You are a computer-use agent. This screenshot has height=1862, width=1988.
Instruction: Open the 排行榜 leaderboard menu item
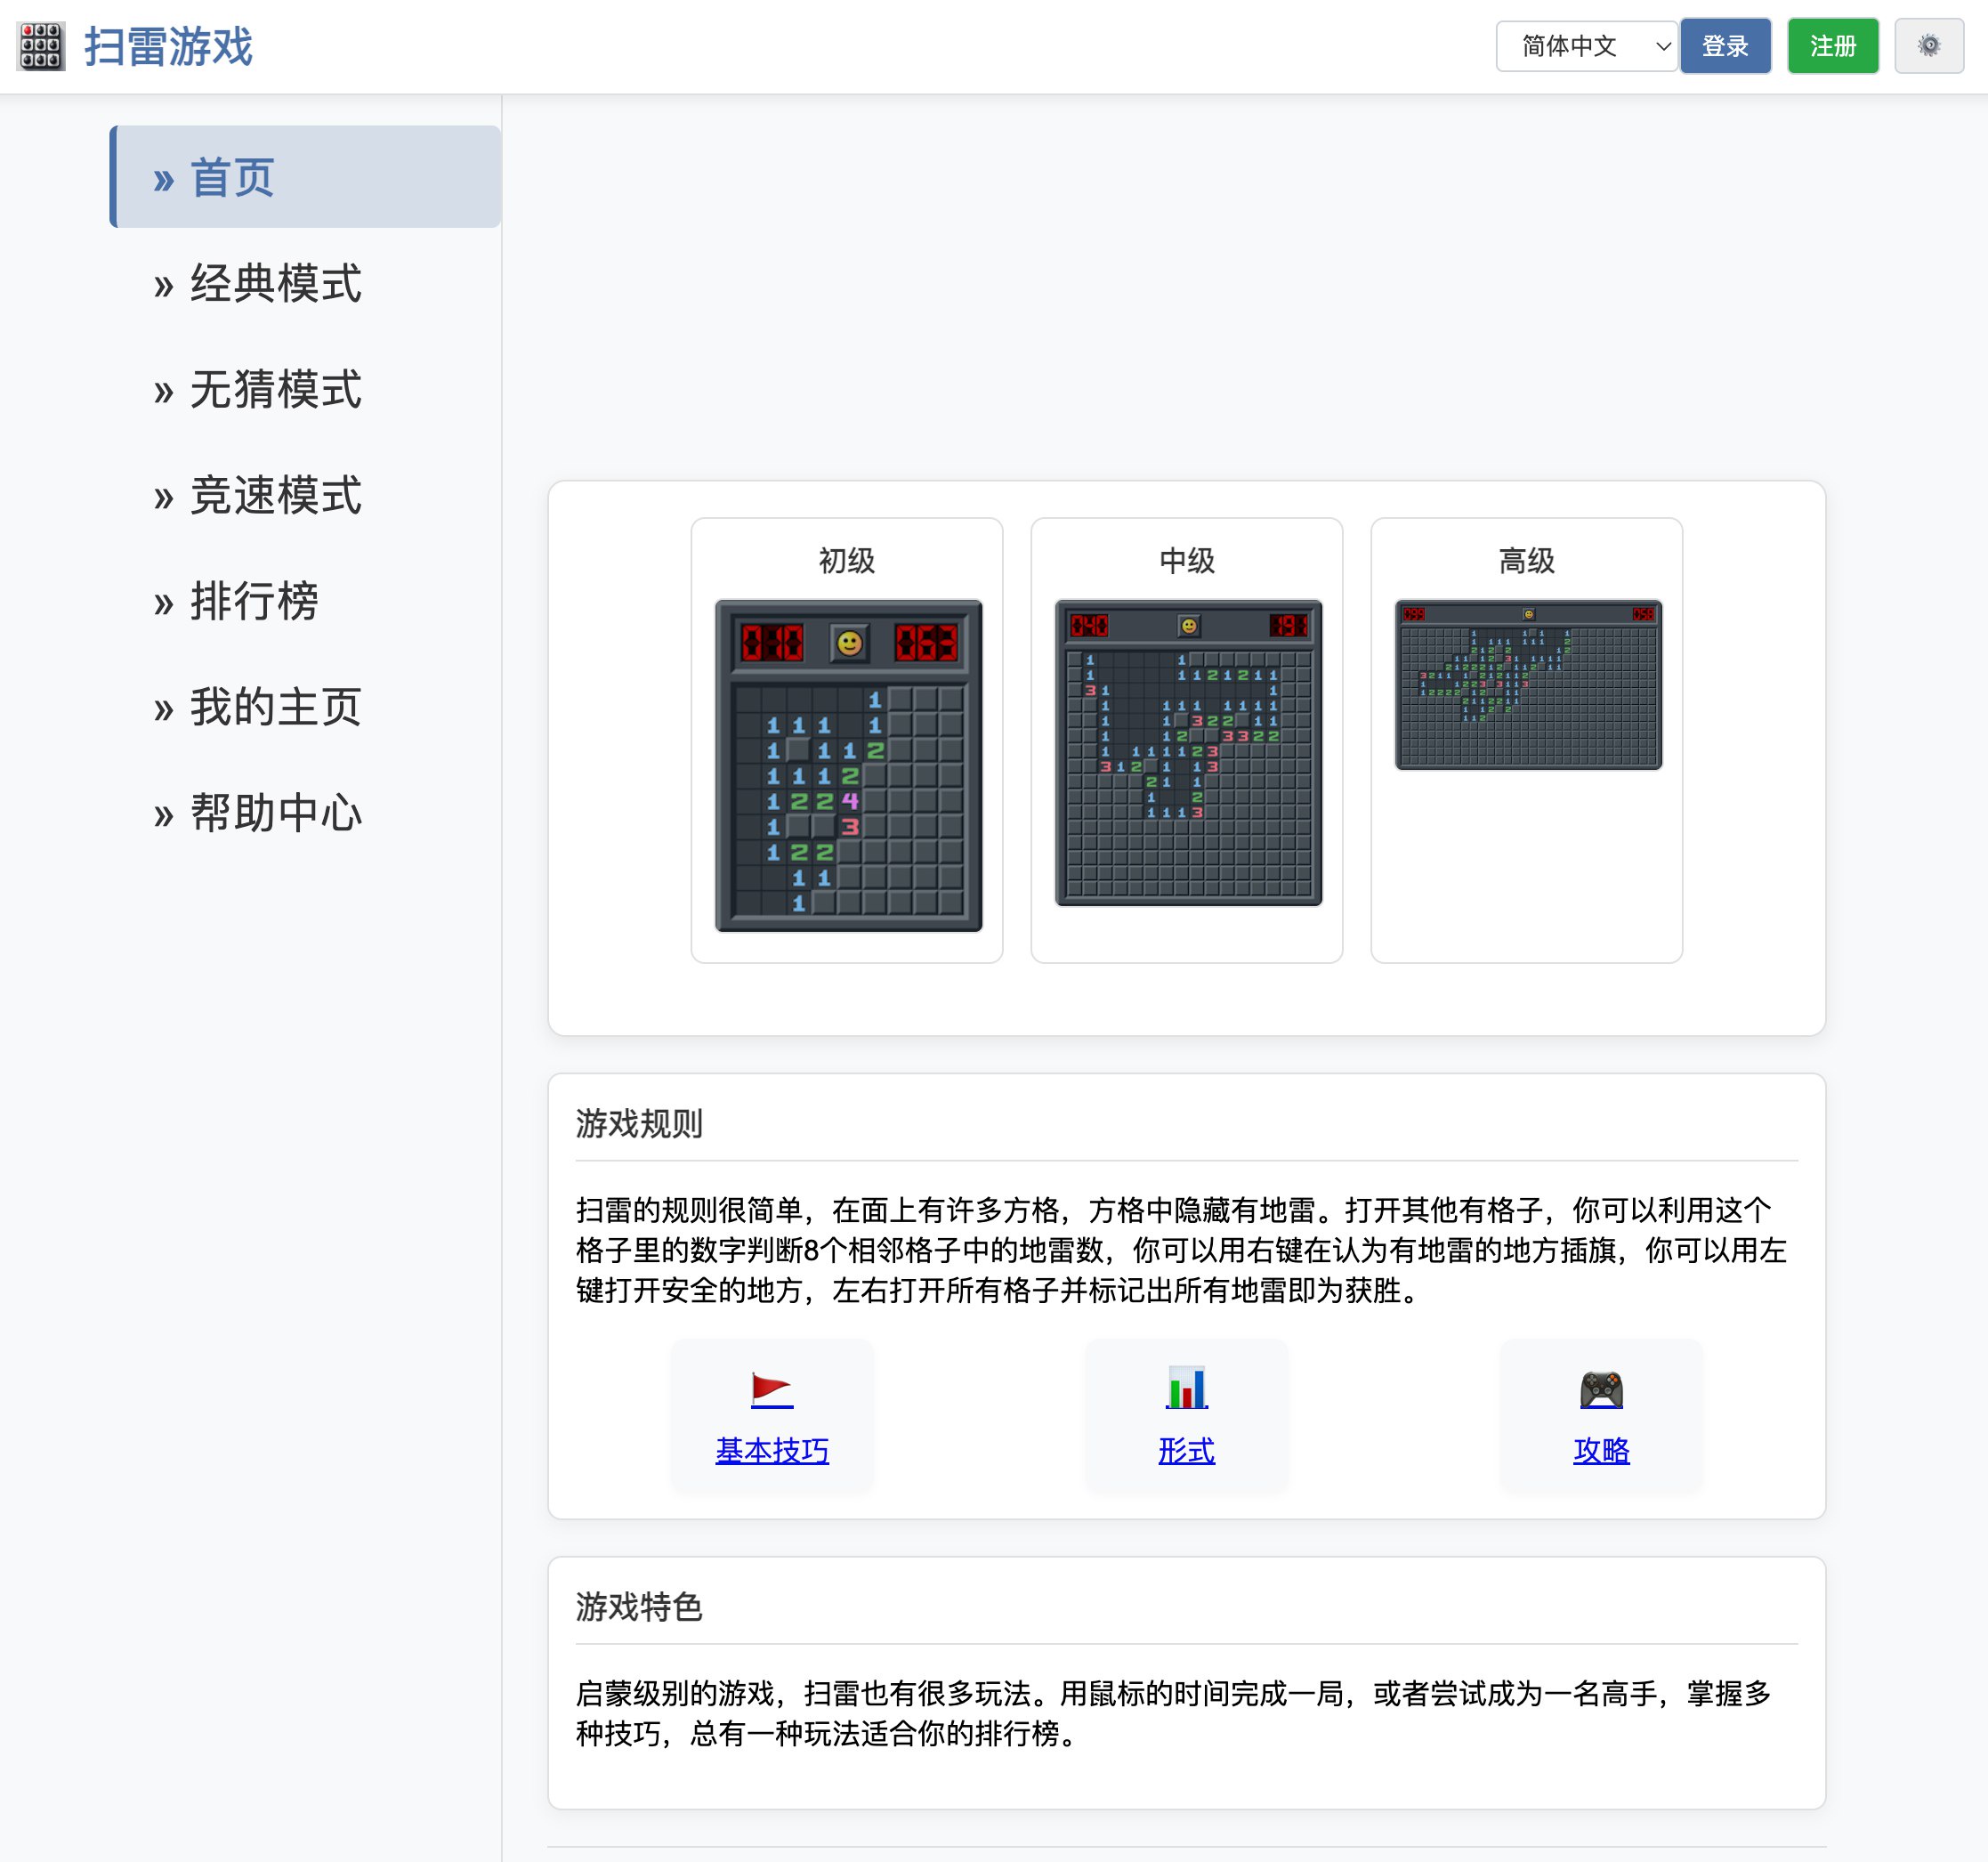(x=254, y=601)
